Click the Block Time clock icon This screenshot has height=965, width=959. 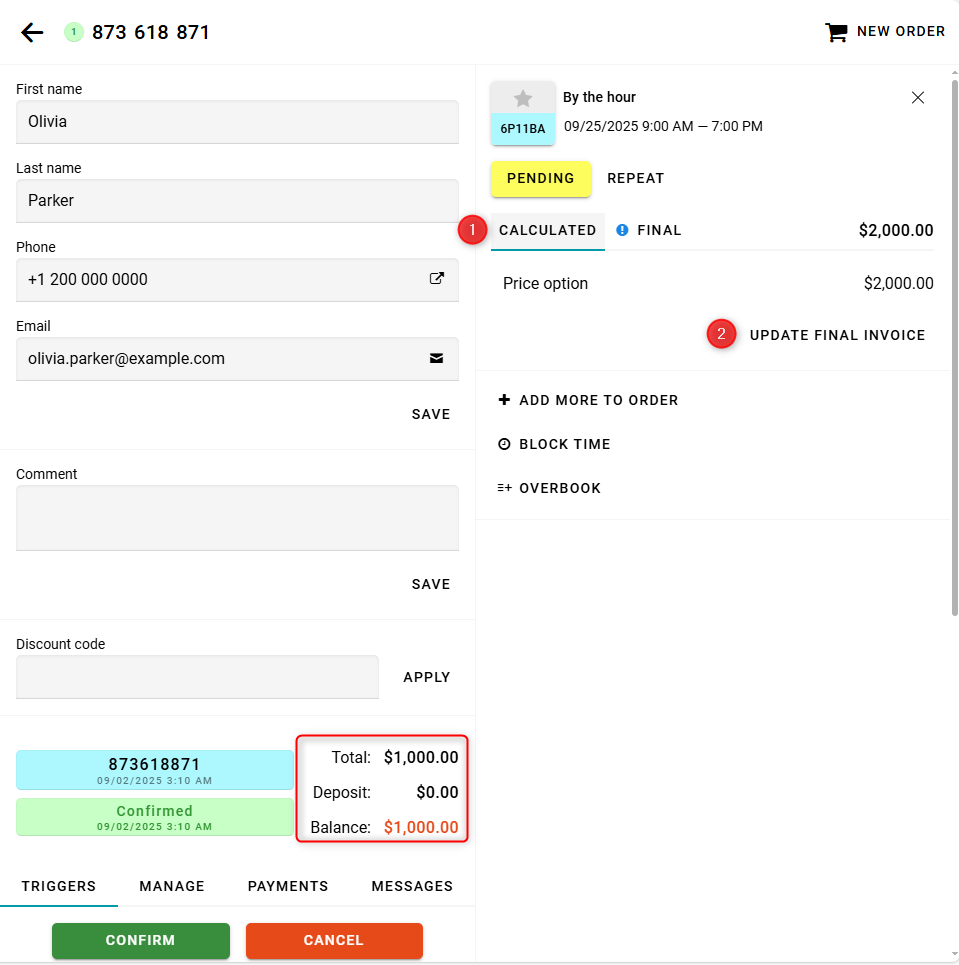[x=504, y=444]
